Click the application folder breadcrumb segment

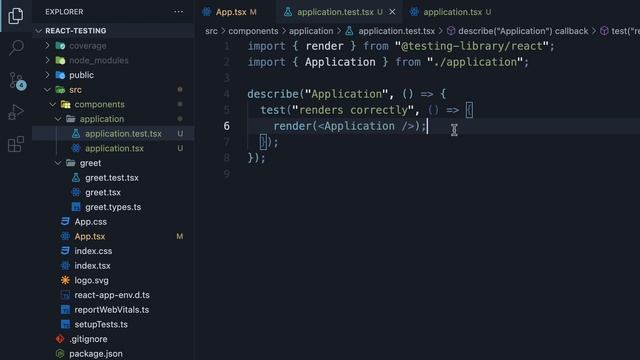point(311,31)
